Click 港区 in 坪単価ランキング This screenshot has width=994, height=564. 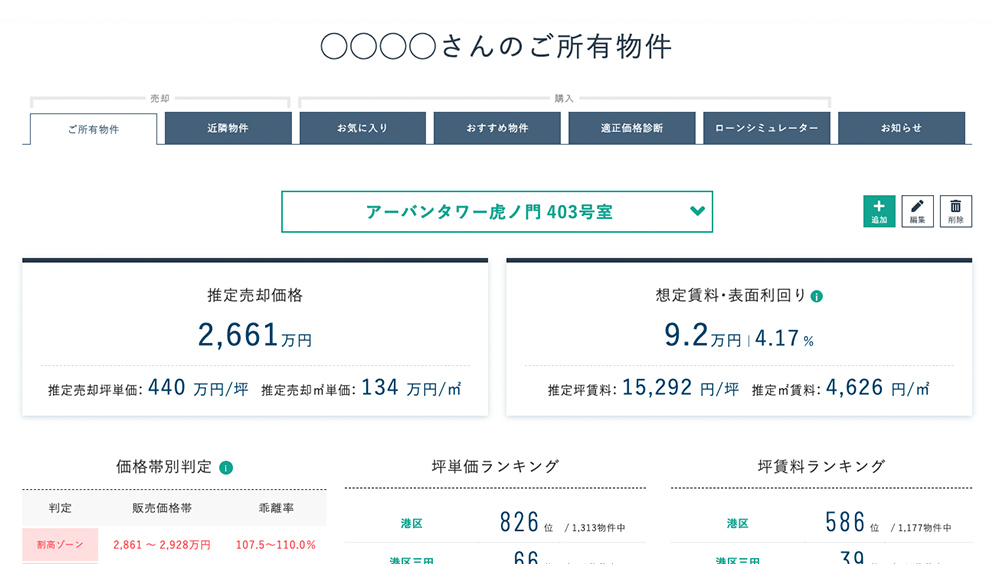tap(411, 524)
